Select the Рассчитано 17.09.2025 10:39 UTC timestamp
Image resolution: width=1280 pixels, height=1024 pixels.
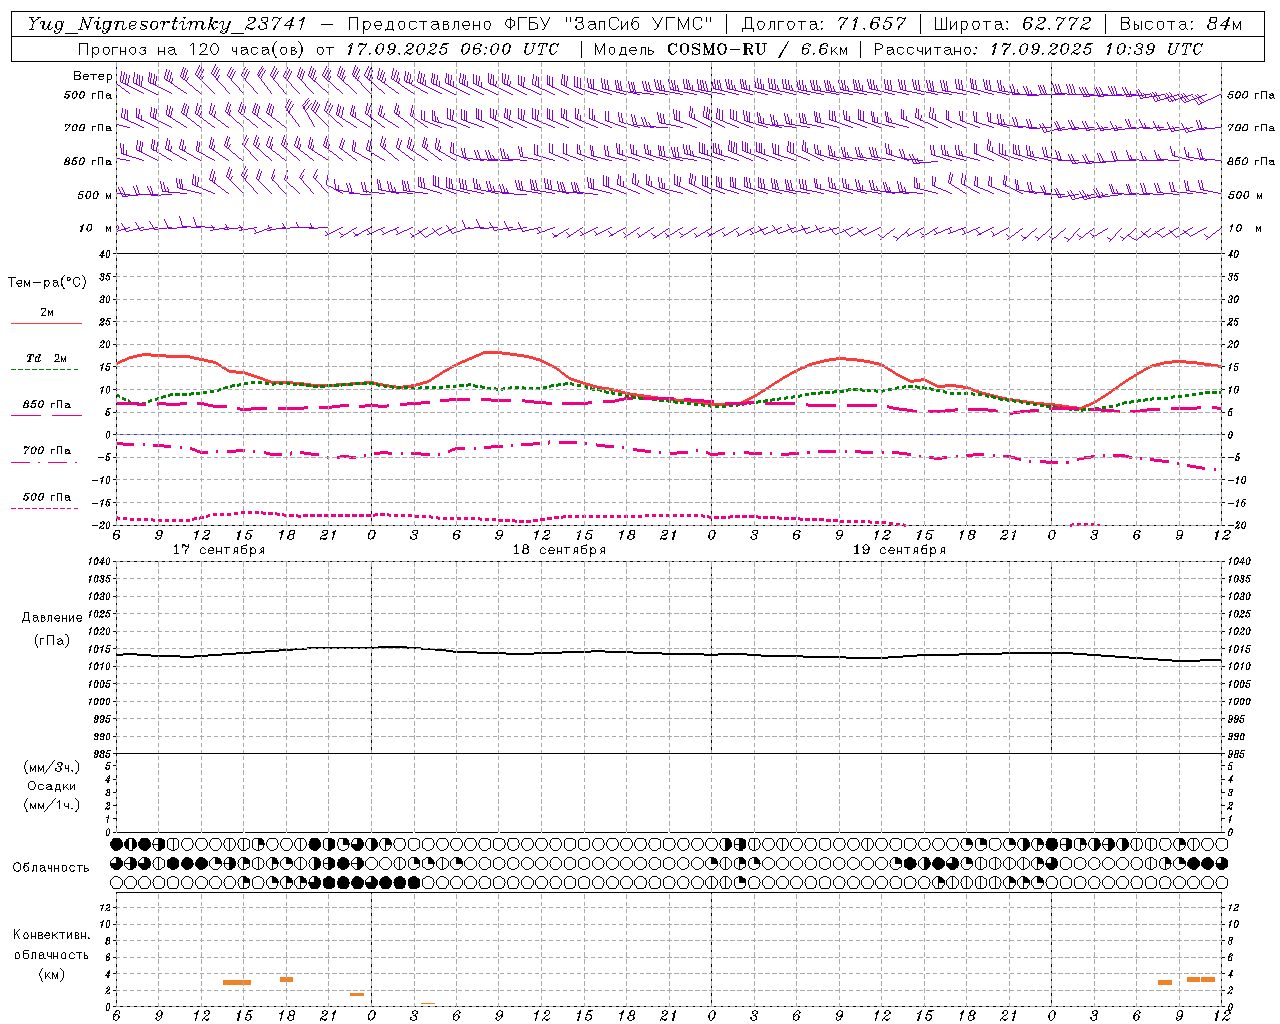click(1038, 49)
